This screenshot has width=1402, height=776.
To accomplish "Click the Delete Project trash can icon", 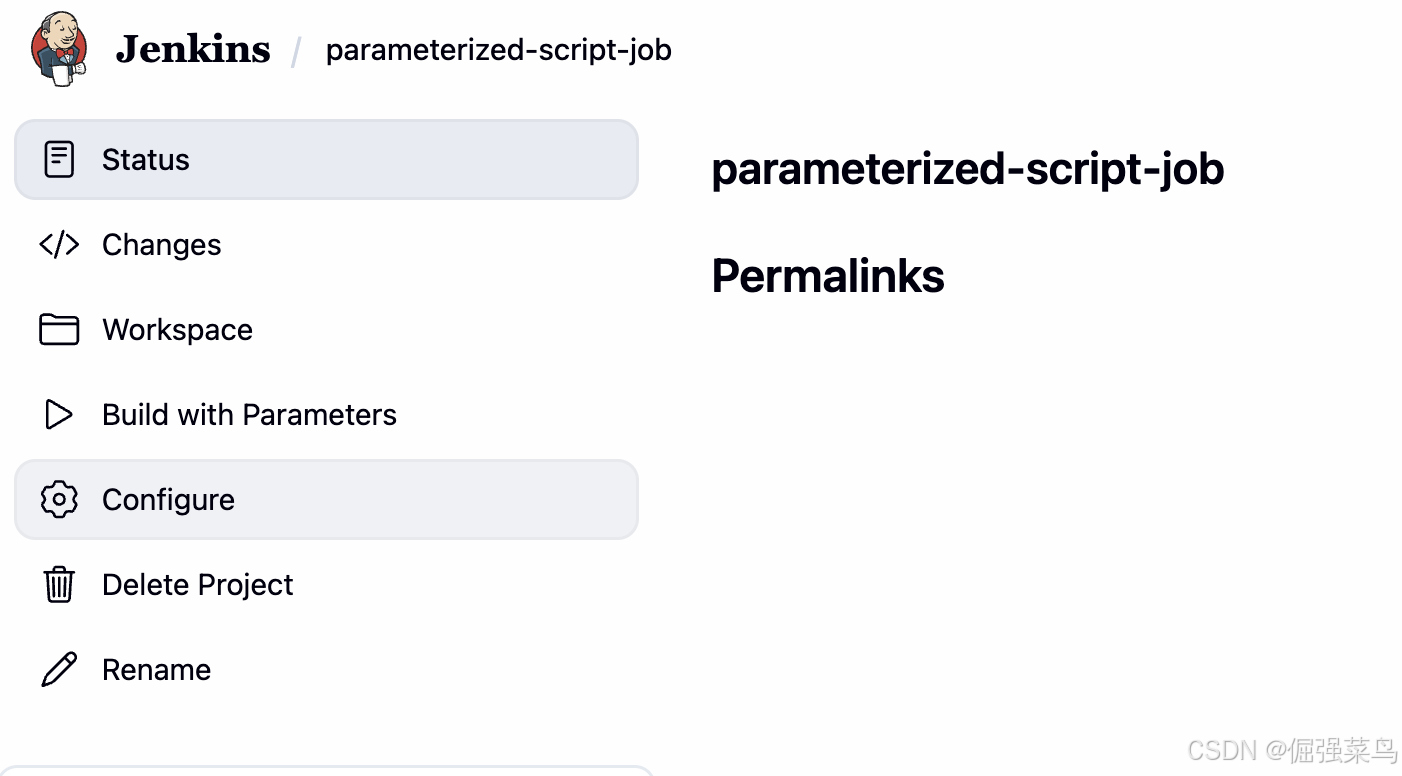I will pos(59,585).
